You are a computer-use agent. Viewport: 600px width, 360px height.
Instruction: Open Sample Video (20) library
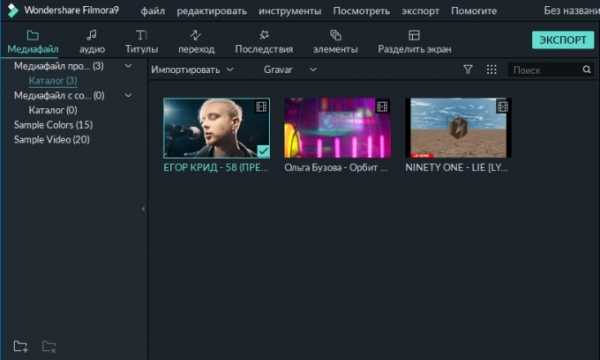[x=52, y=140]
